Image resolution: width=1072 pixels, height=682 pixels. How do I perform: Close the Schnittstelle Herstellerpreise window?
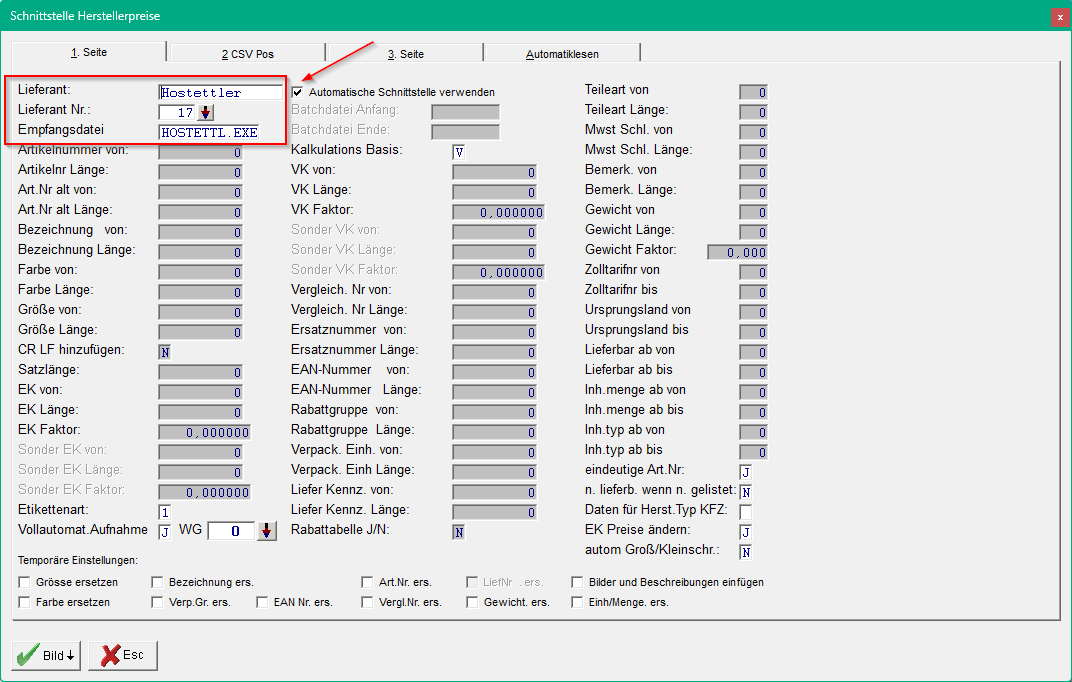click(x=1060, y=17)
